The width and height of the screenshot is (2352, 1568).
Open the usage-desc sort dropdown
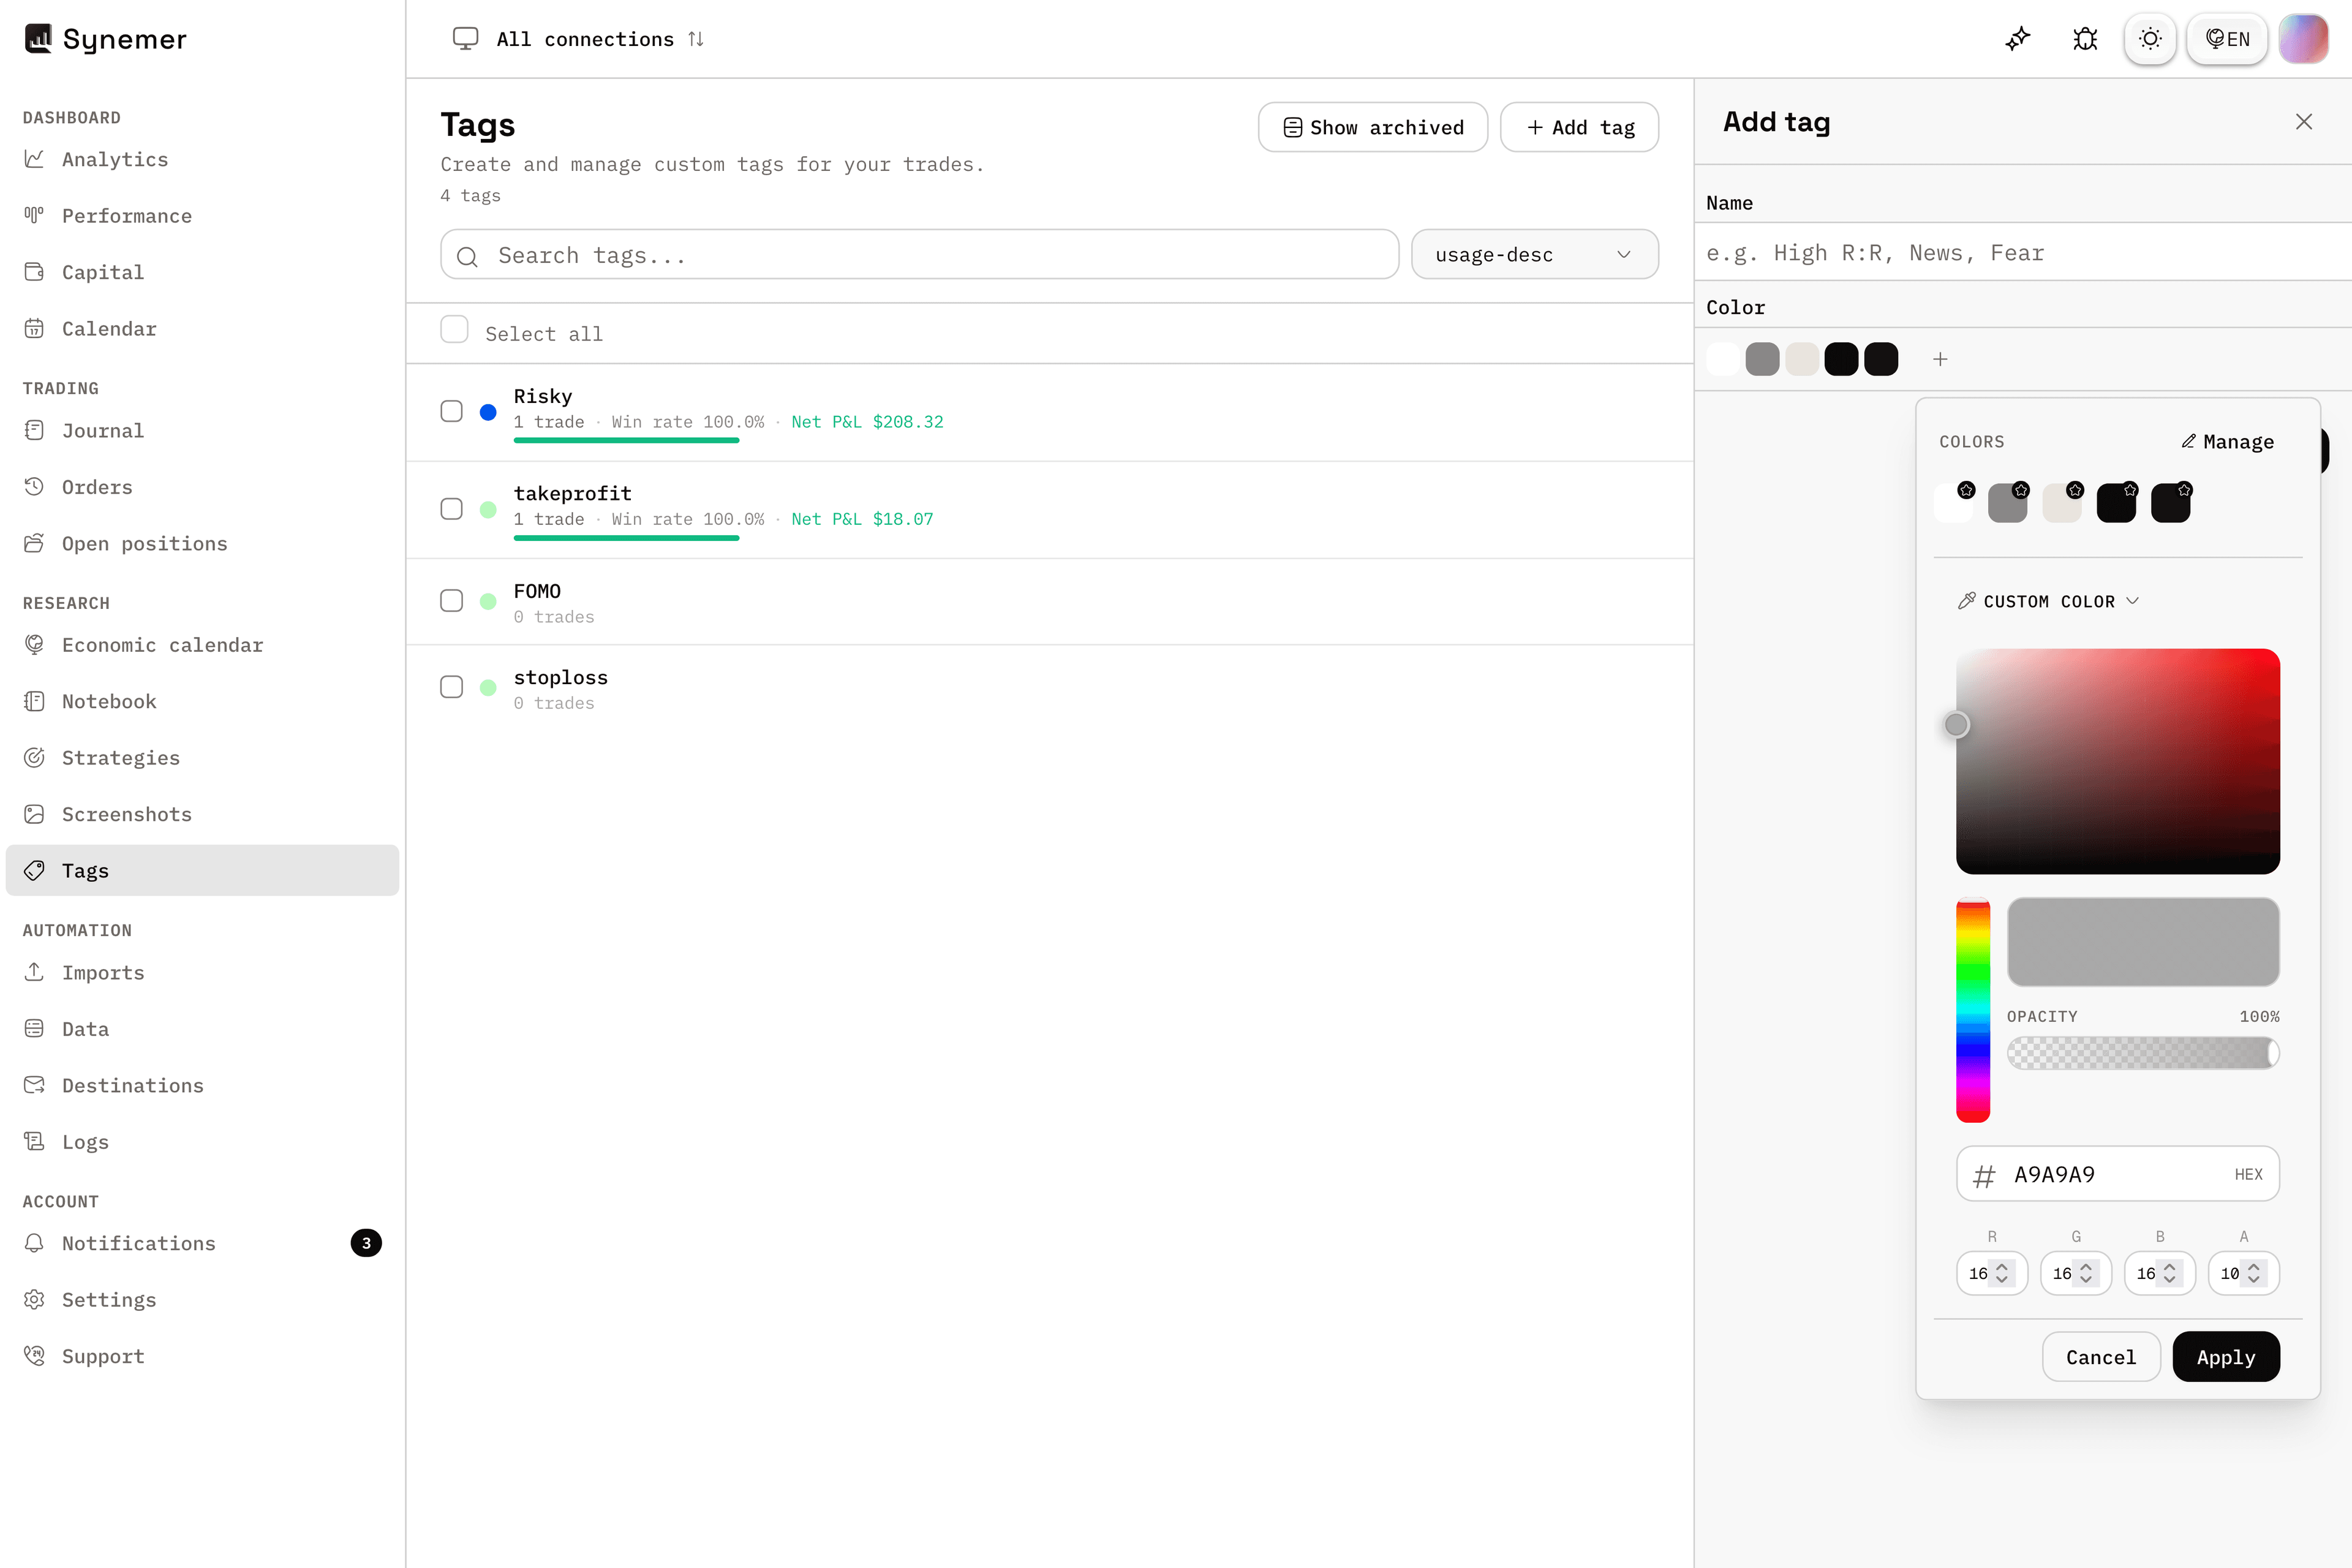[1534, 254]
